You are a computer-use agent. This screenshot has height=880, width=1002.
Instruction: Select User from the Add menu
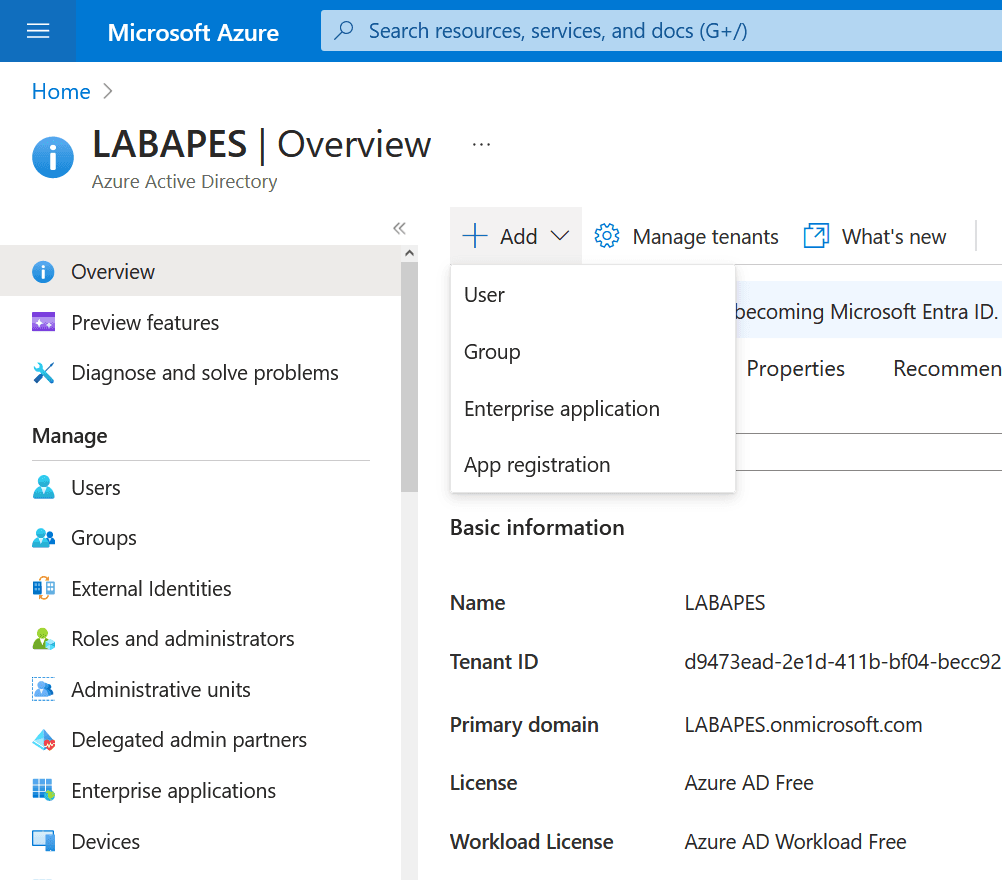tap(485, 295)
